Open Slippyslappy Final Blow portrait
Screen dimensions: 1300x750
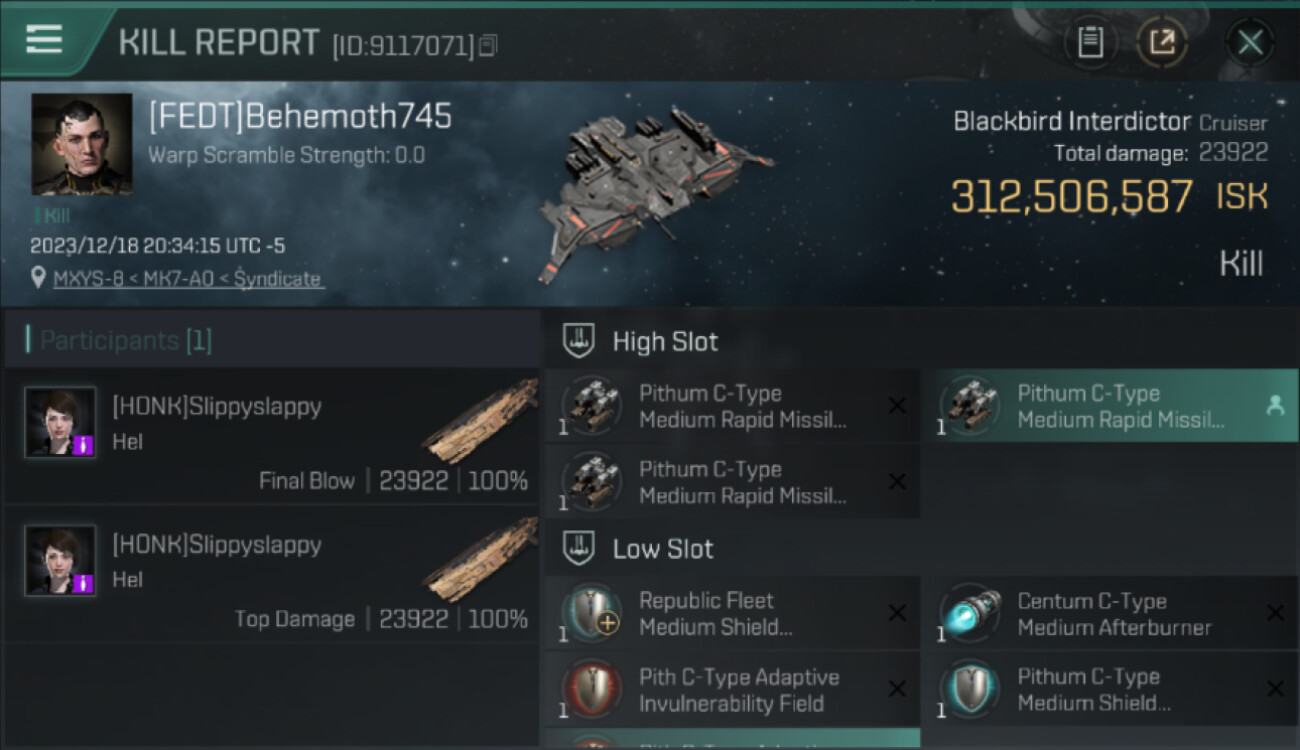pyautogui.click(x=60, y=423)
